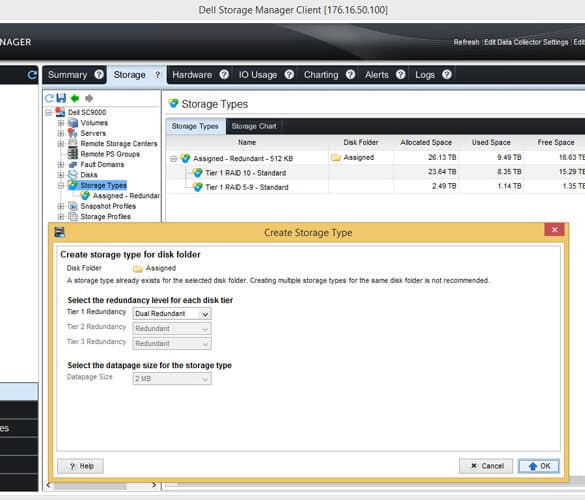
Task: Click the save disk icon in tree toolbar
Action: [x=61, y=98]
